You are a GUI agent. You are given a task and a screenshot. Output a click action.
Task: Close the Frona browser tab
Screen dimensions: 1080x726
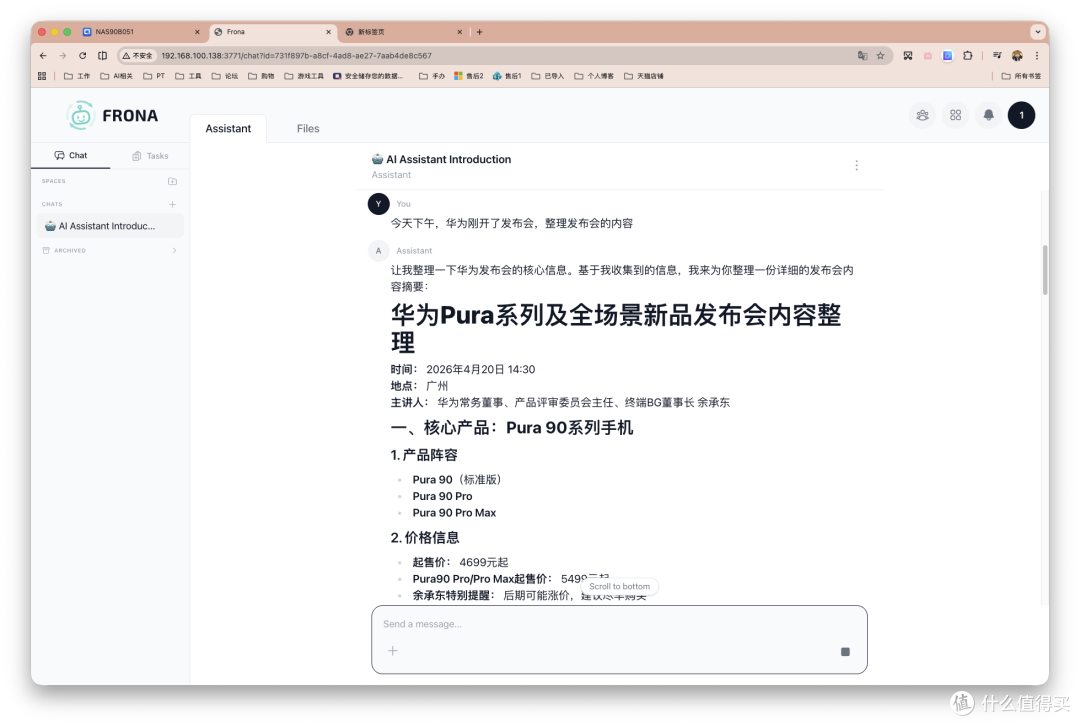pos(329,32)
